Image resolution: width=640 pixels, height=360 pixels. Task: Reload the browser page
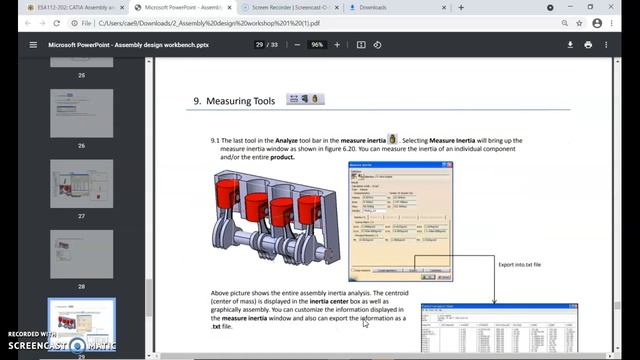click(57, 23)
